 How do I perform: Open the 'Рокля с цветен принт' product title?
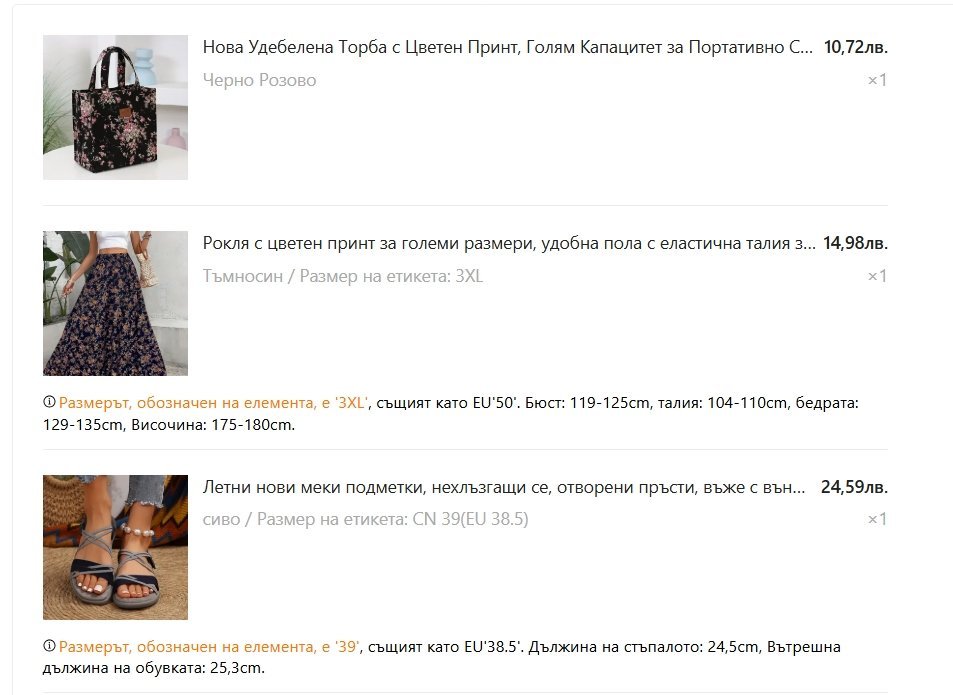point(509,244)
